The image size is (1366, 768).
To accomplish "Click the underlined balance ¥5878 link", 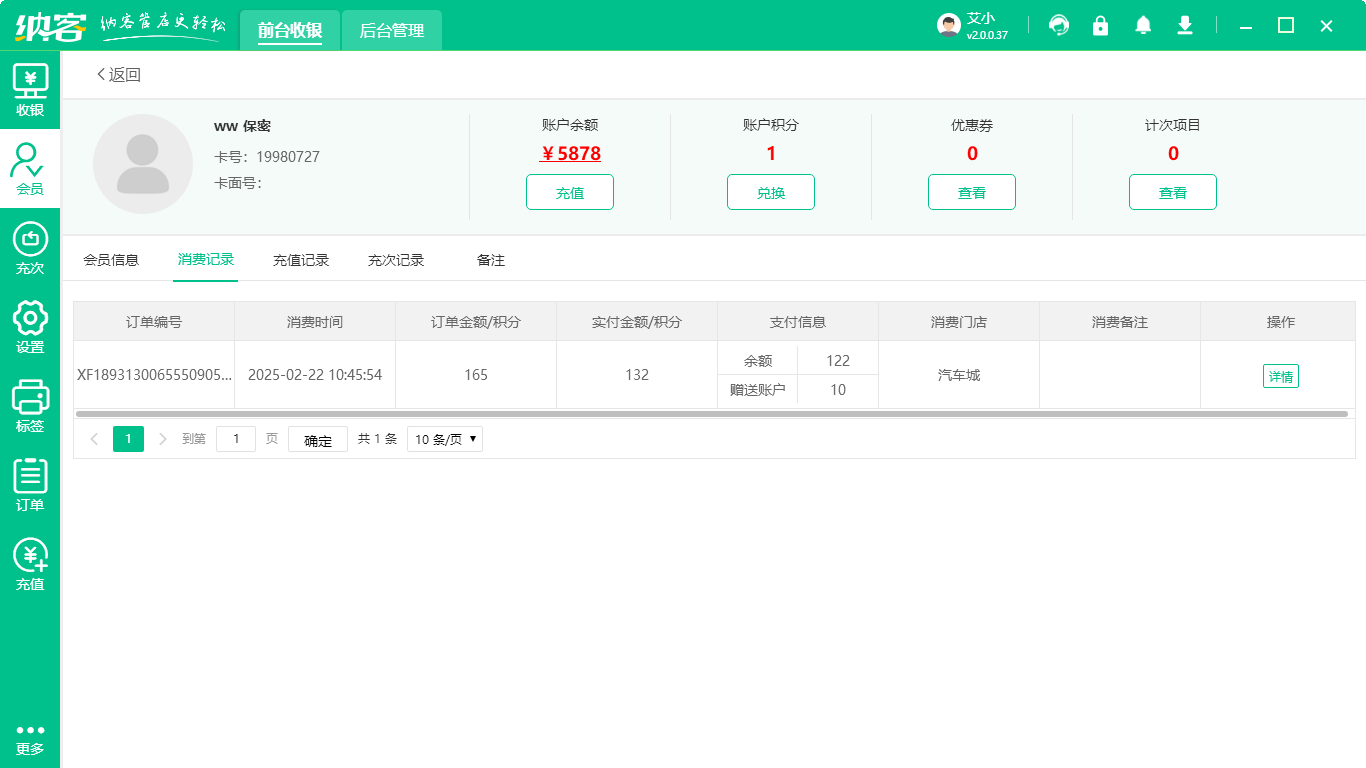I will [570, 154].
